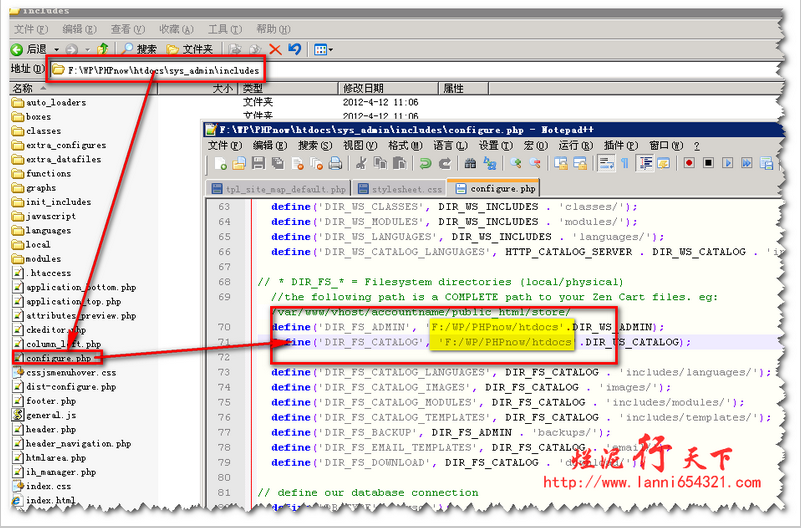Click the Explorer address bar path field

pos(400,70)
